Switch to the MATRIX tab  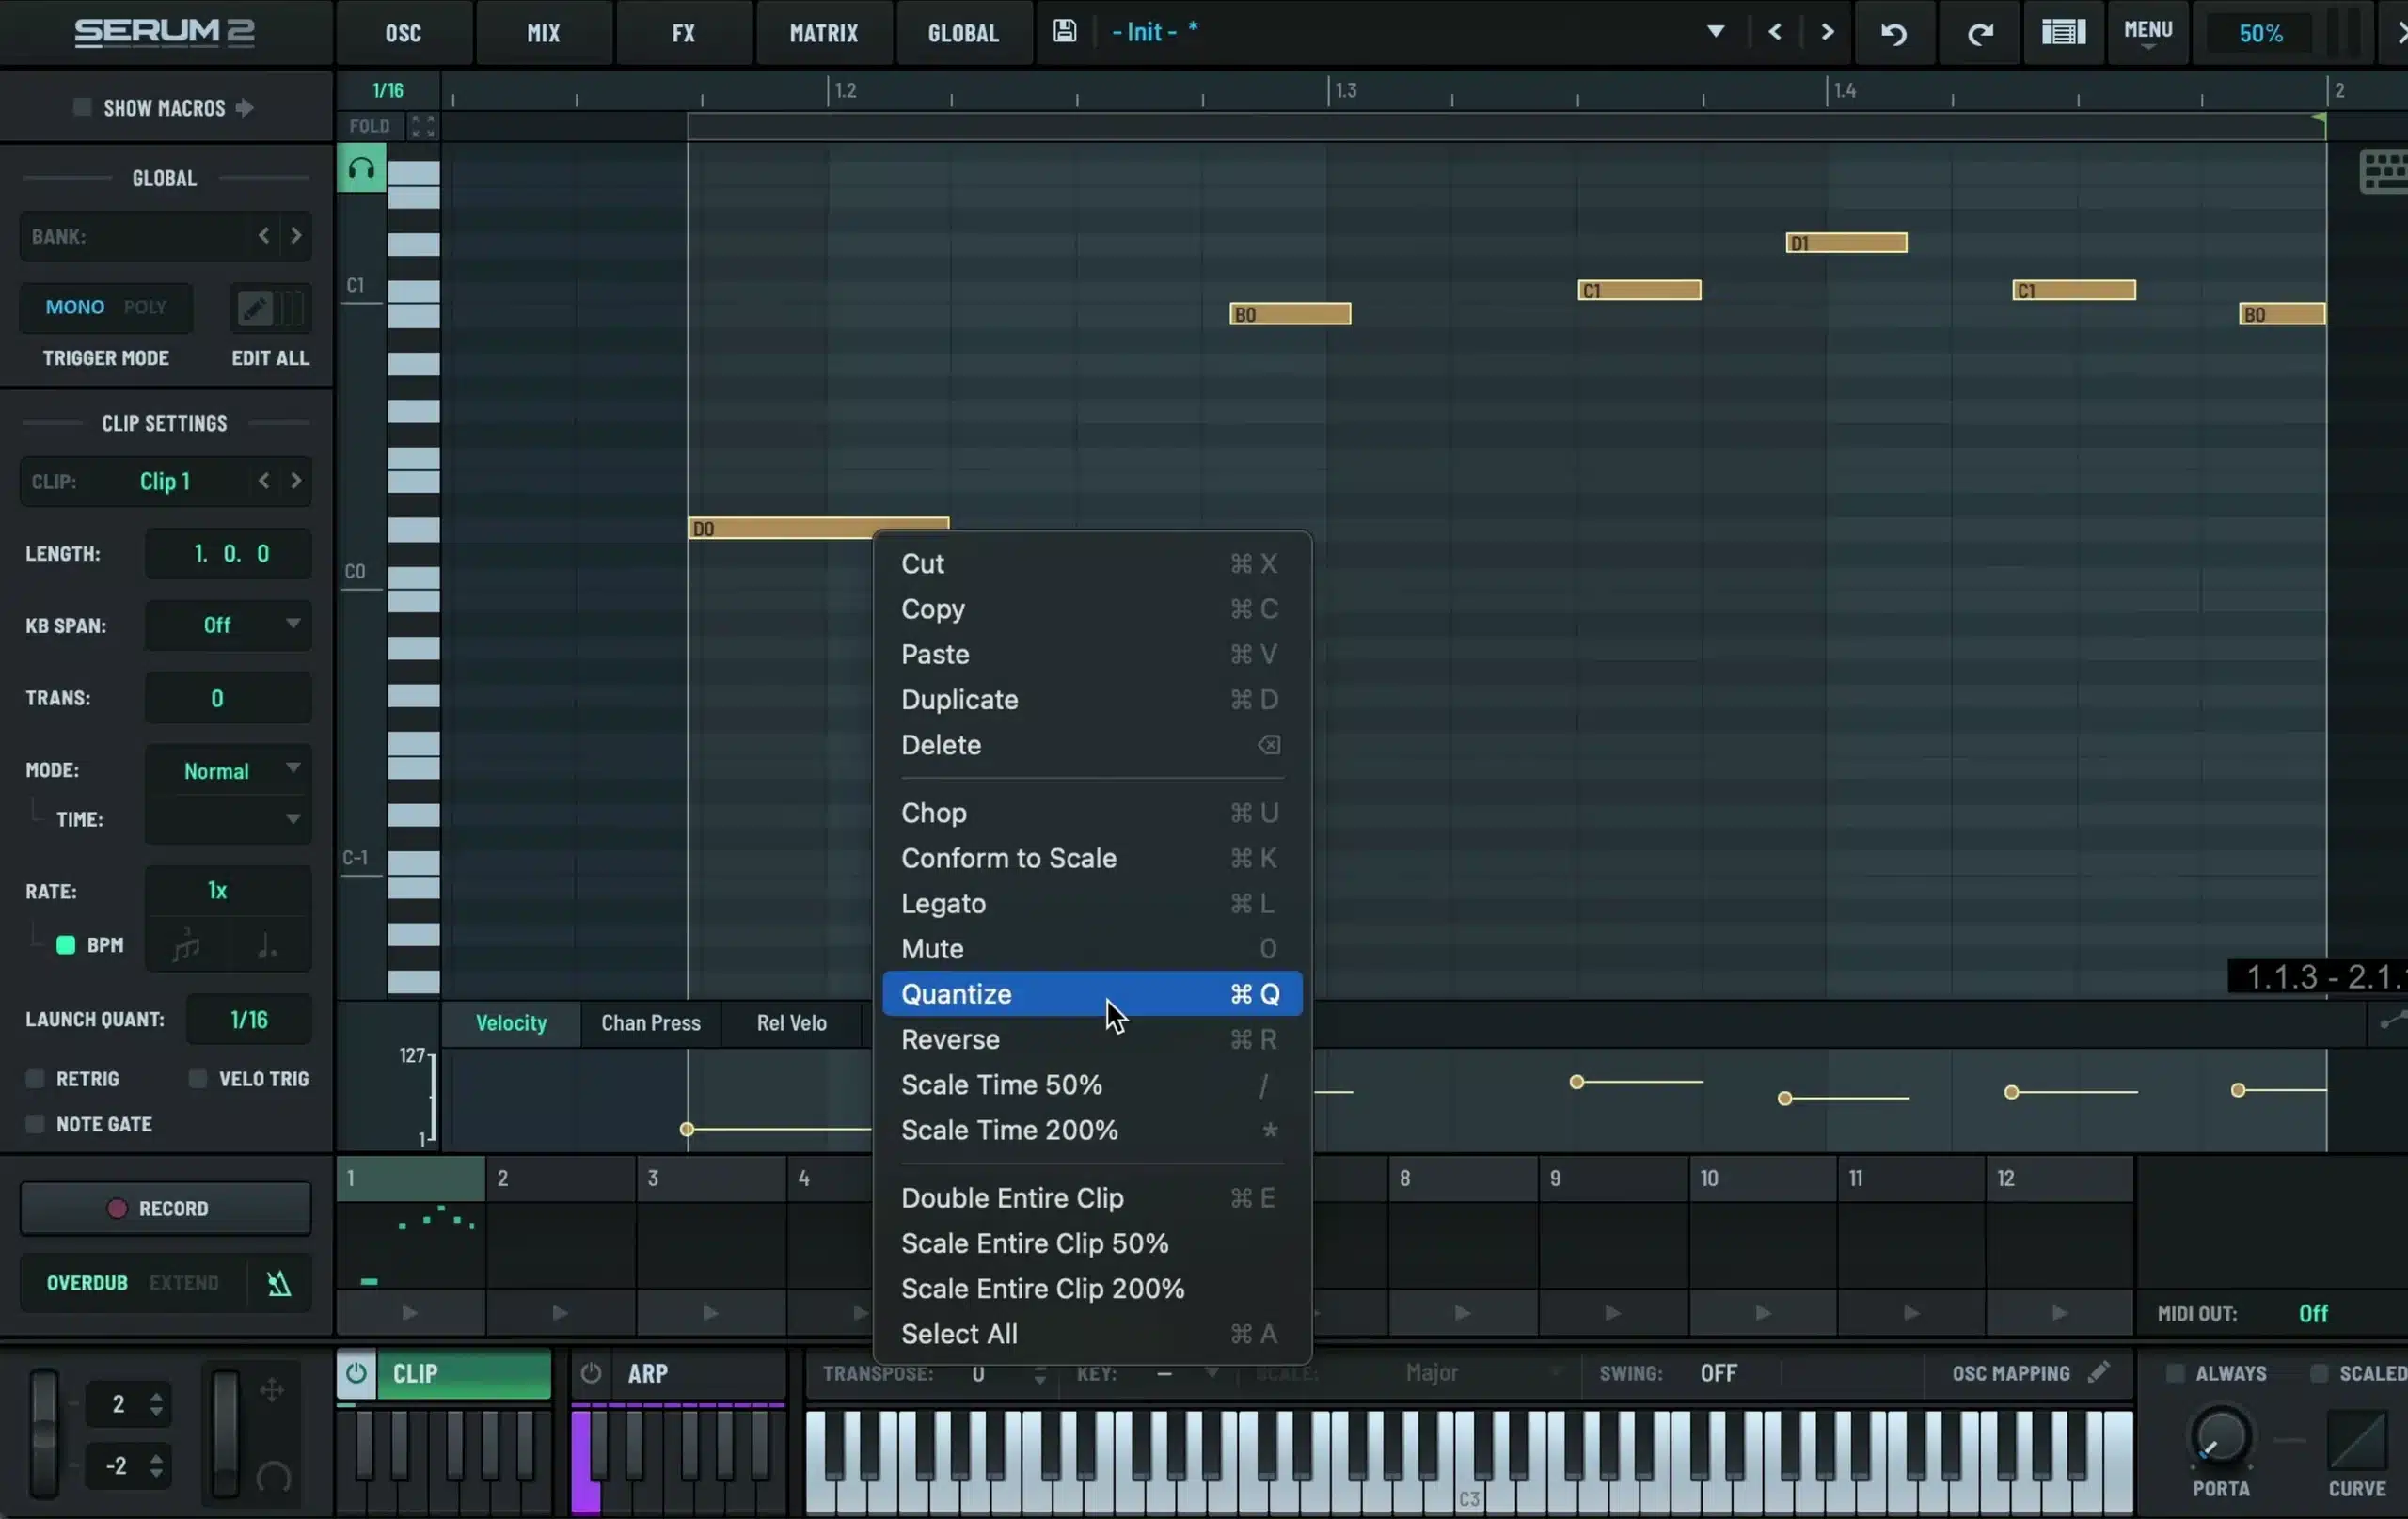823,33
